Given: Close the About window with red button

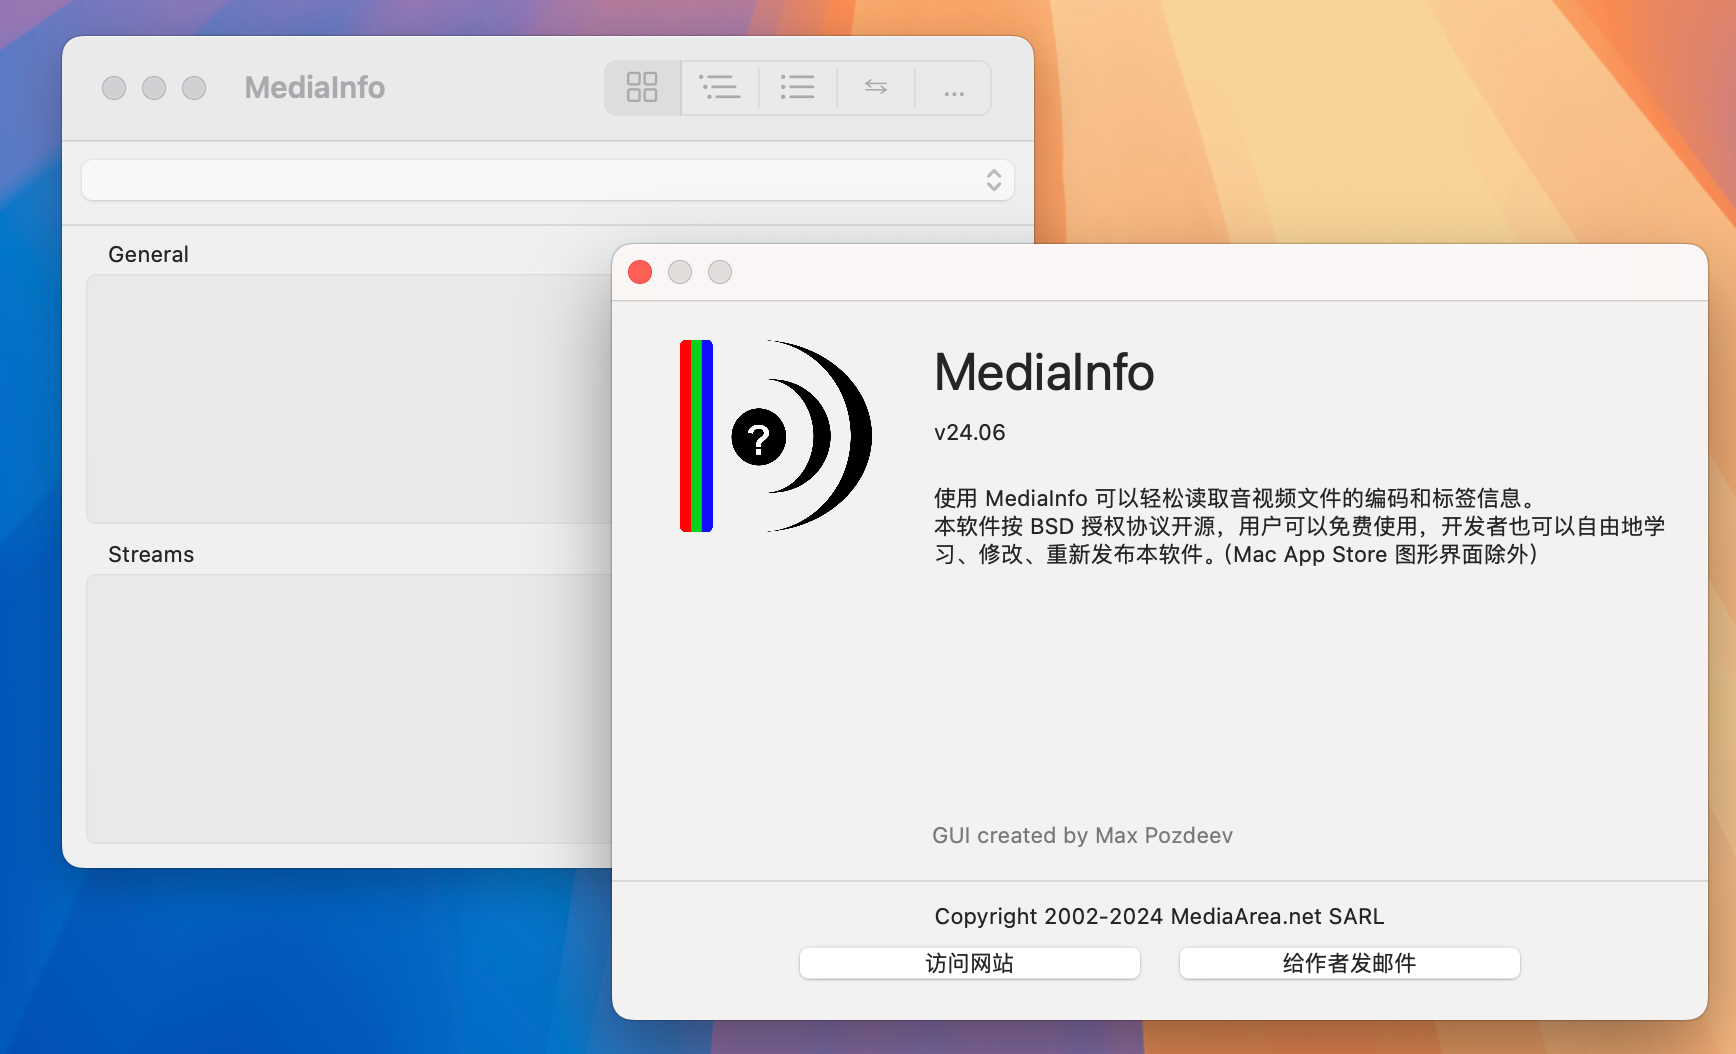Looking at the screenshot, I should [x=640, y=272].
